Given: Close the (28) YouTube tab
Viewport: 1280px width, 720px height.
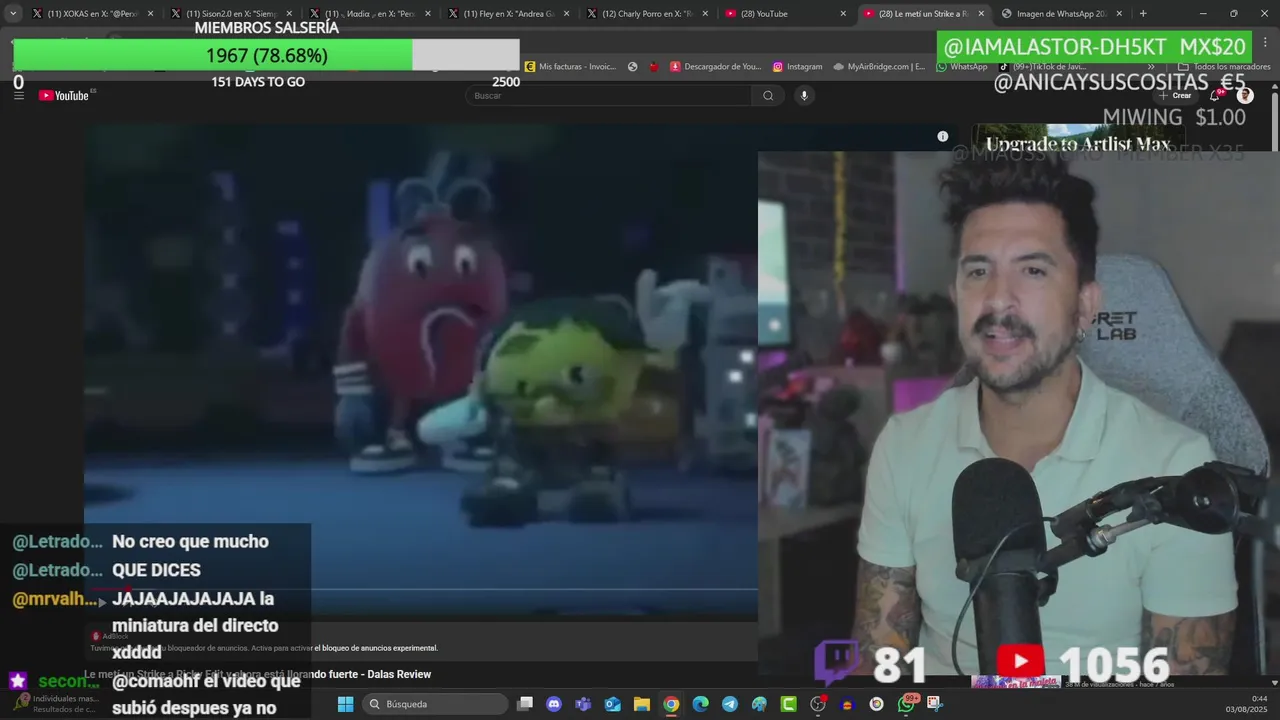Looking at the screenshot, I should click(843, 14).
